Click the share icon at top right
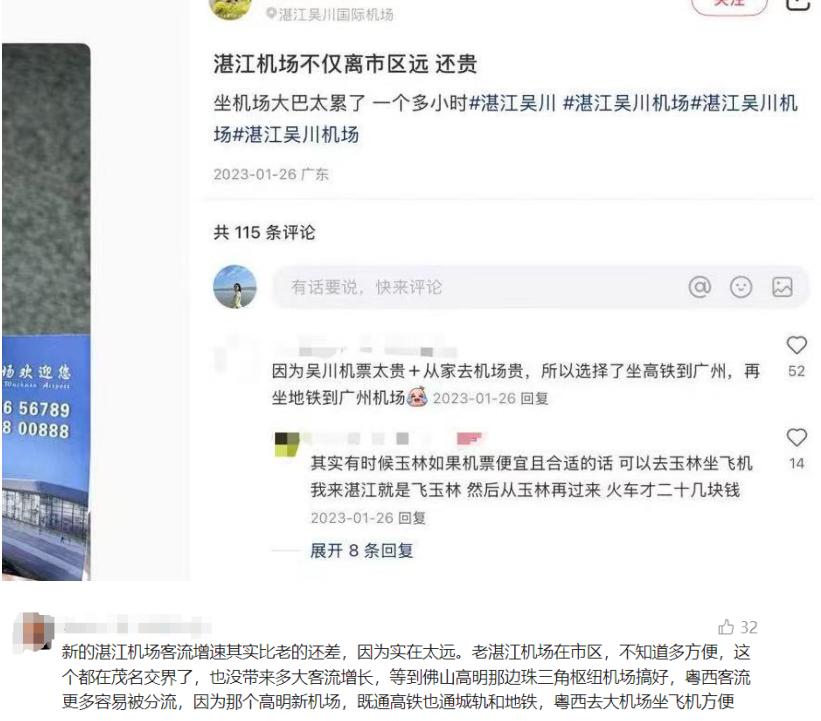The width and height of the screenshot is (821, 721). coord(800,4)
